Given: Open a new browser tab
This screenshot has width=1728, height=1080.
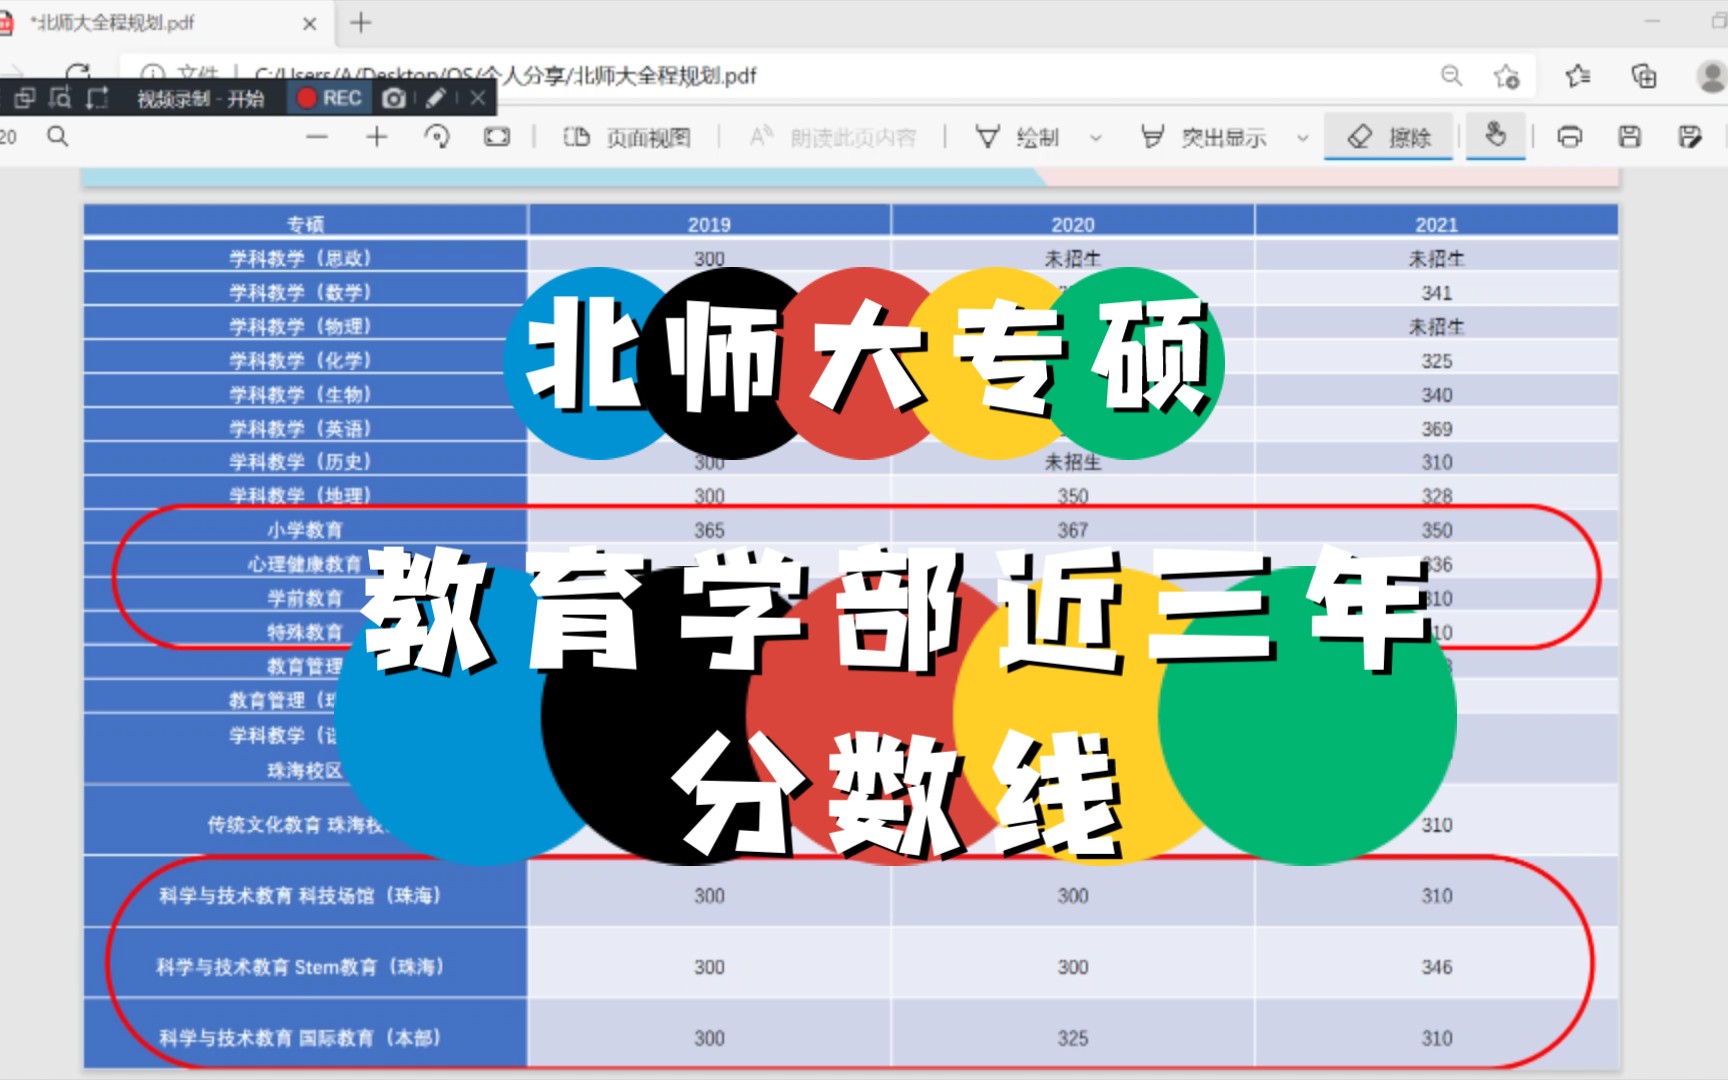Looking at the screenshot, I should 361,22.
